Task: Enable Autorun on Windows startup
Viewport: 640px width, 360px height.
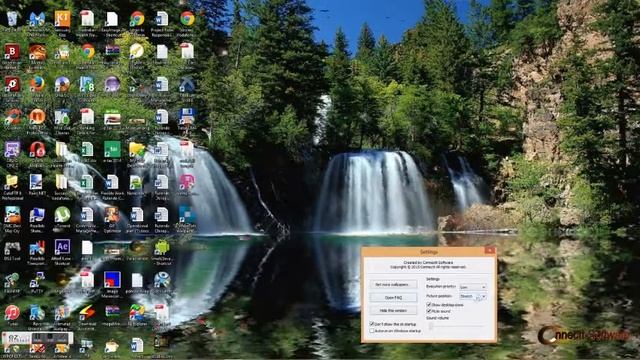Action: 372,331
